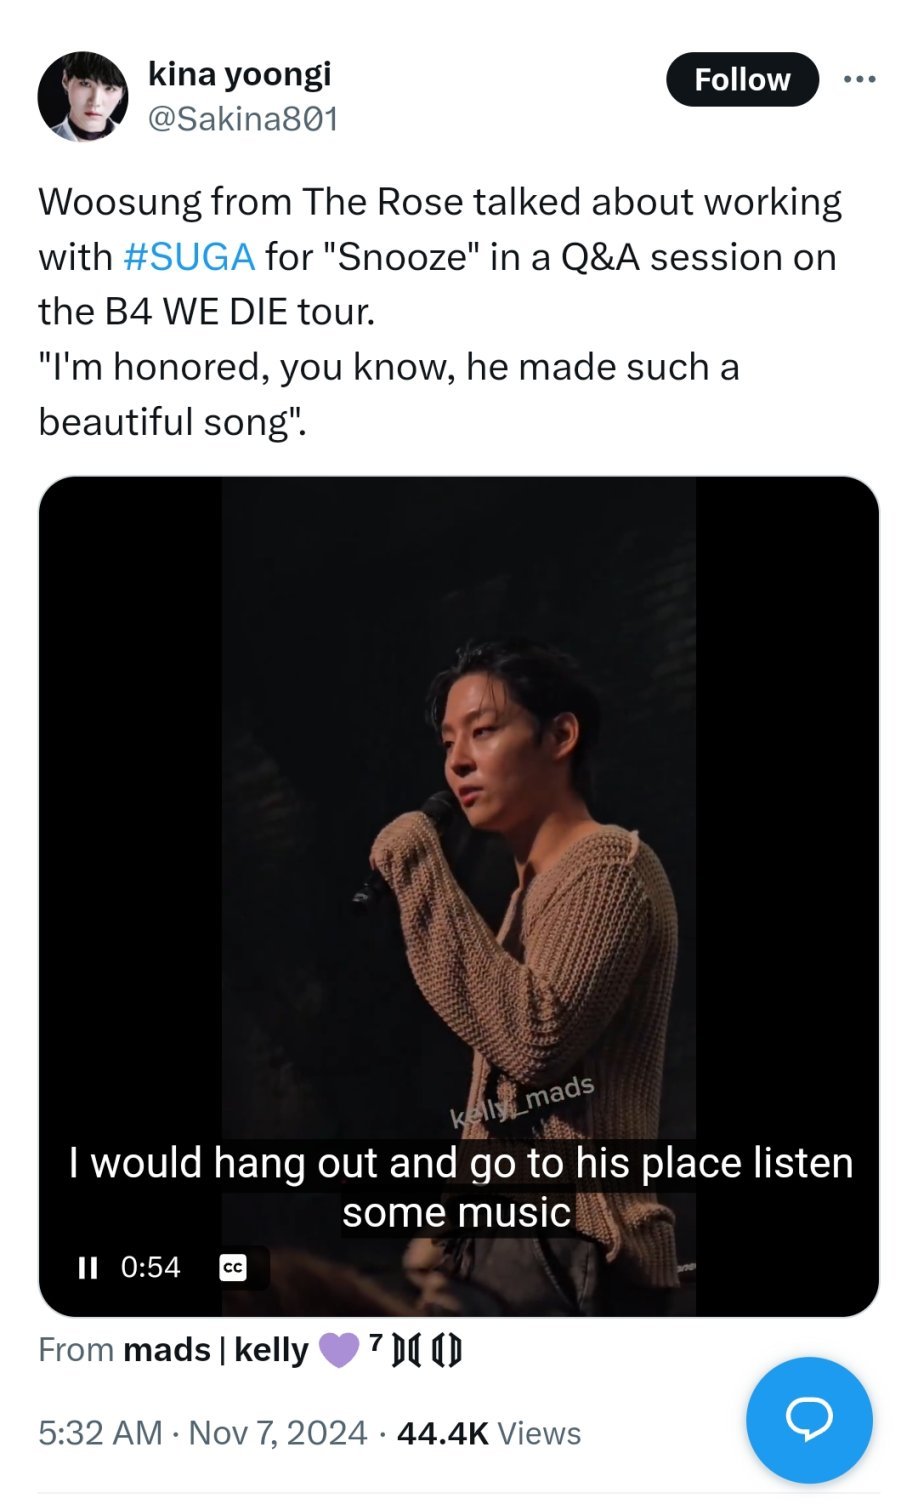Toggle closed captions CC button
The width and height of the screenshot is (898, 1506).
232,1268
